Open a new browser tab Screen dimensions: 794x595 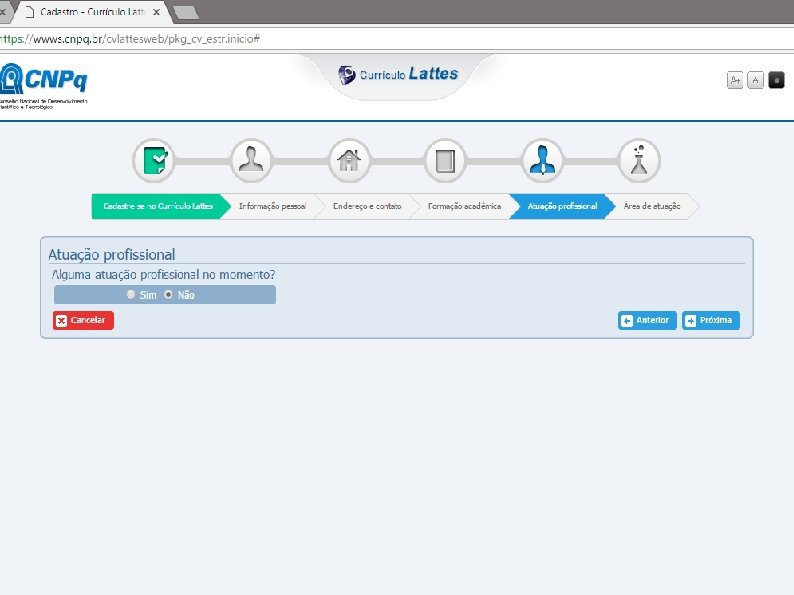click(185, 13)
